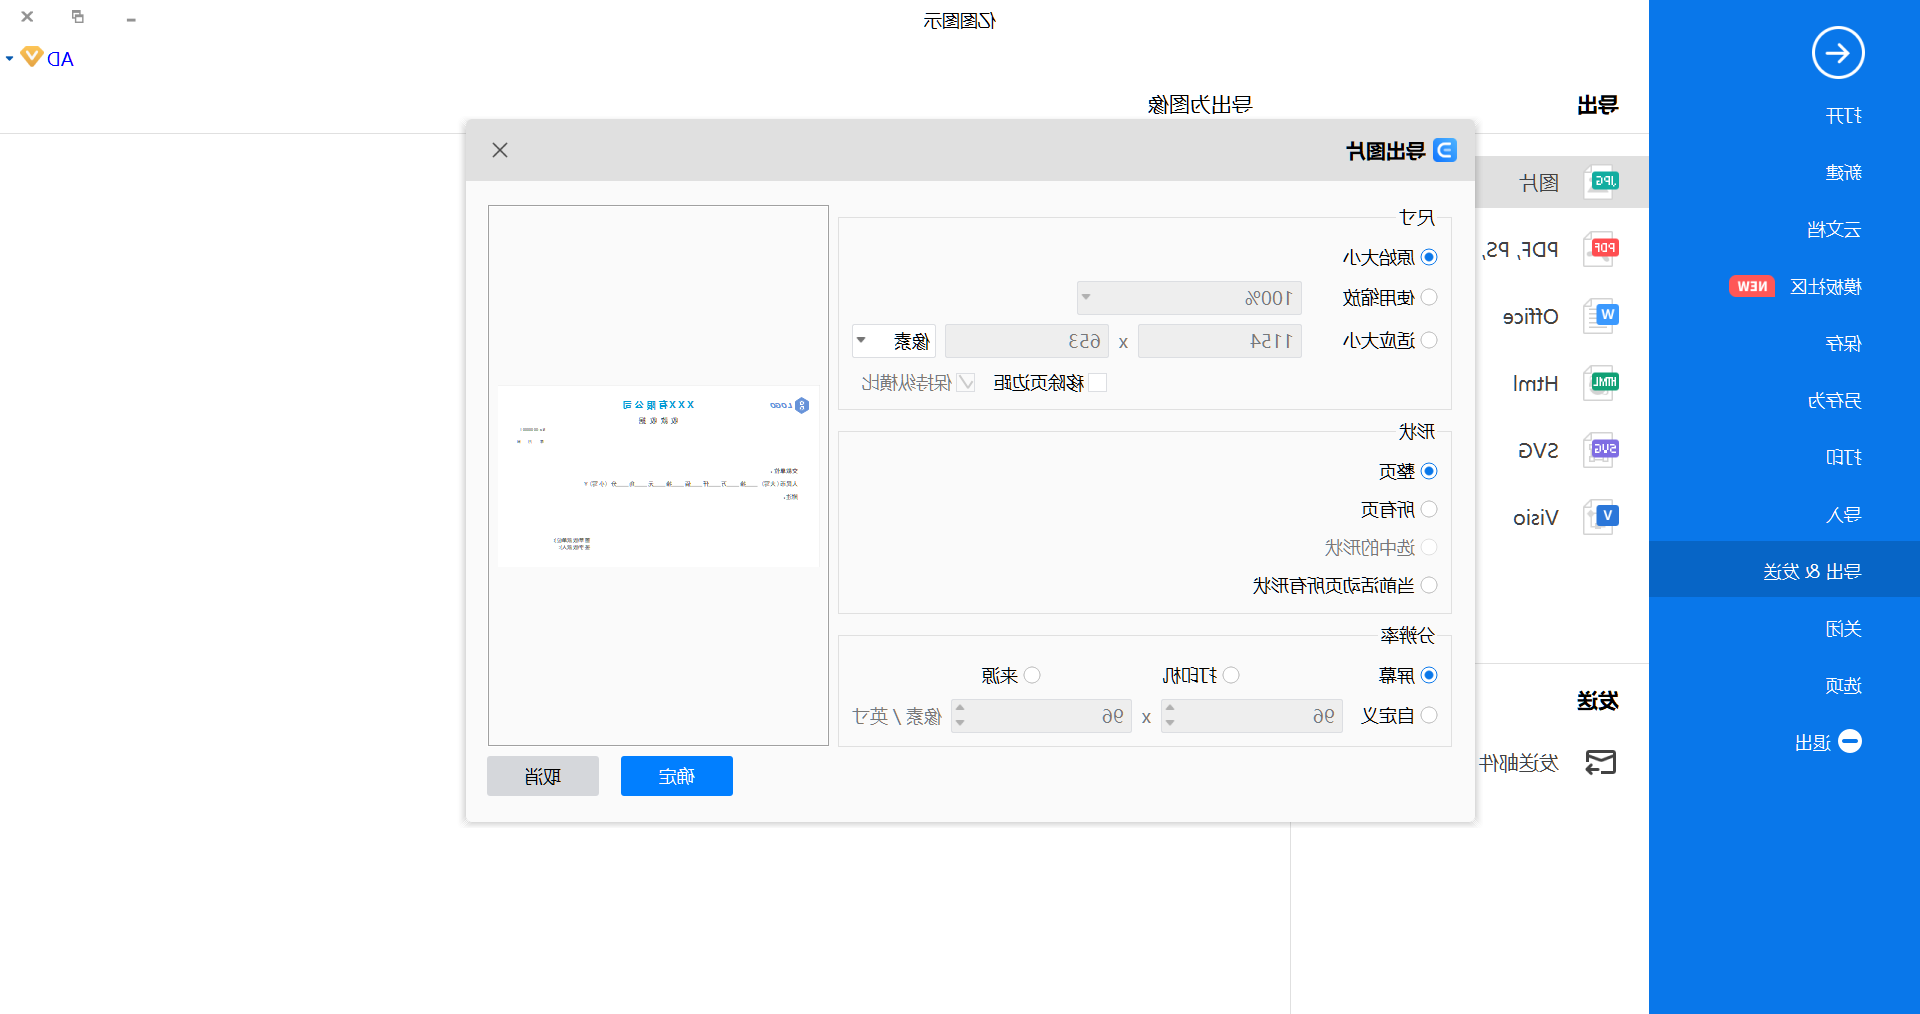This screenshot has height=1014, width=1920.
Task: Click the 退出 minus-circle icon
Action: (x=1850, y=741)
